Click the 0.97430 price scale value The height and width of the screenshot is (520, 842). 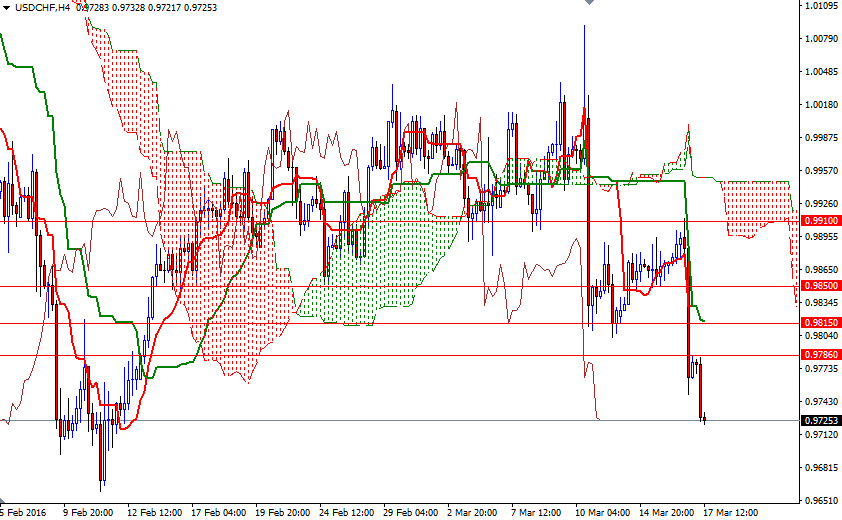point(822,402)
